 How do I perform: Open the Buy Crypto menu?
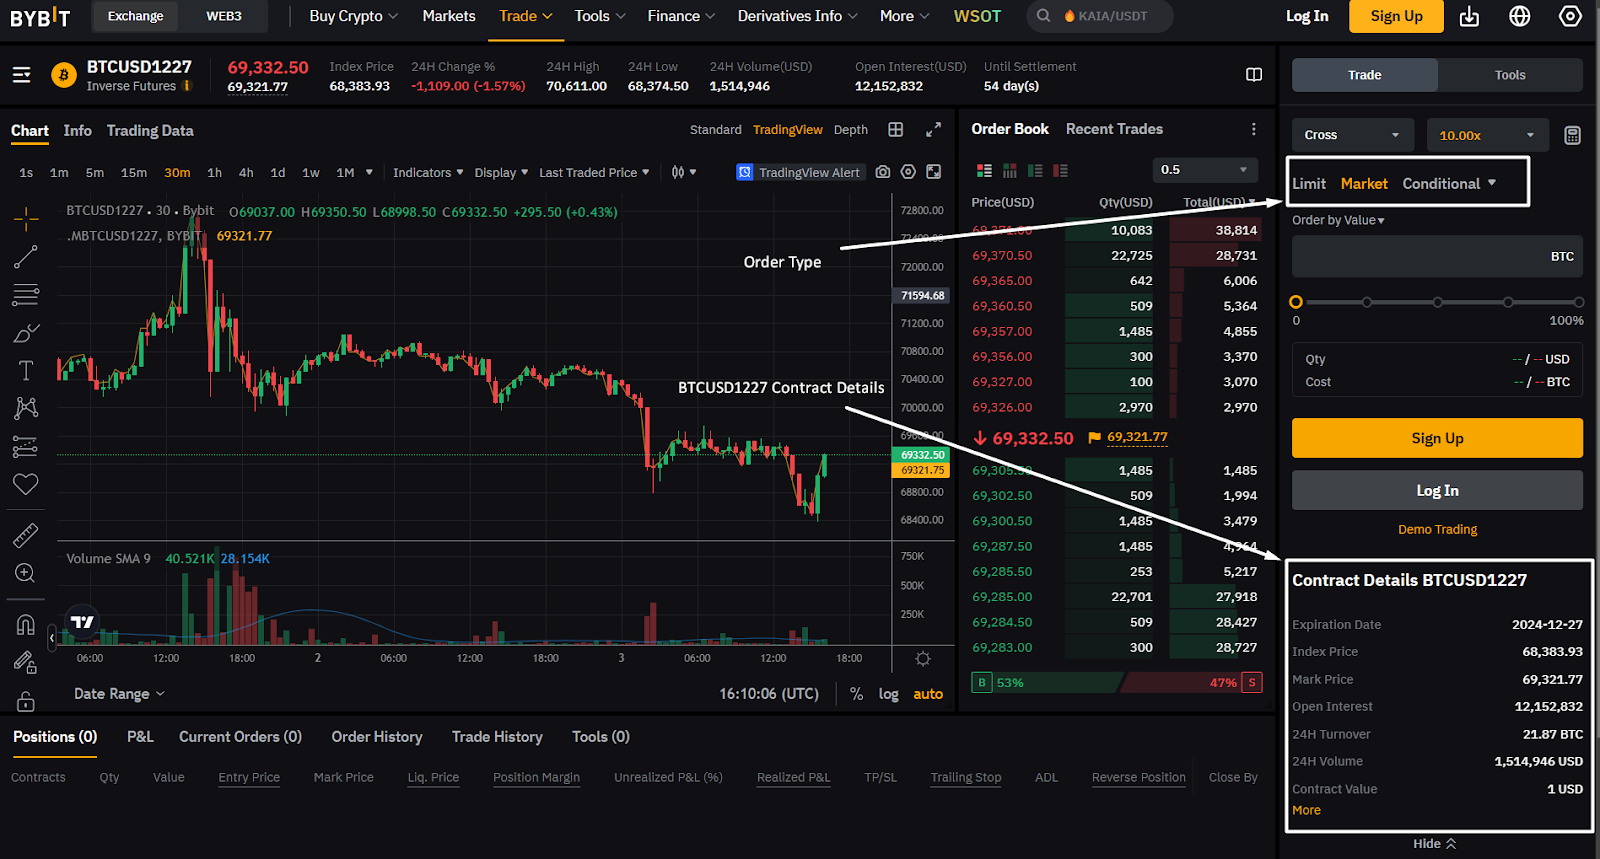coord(354,16)
